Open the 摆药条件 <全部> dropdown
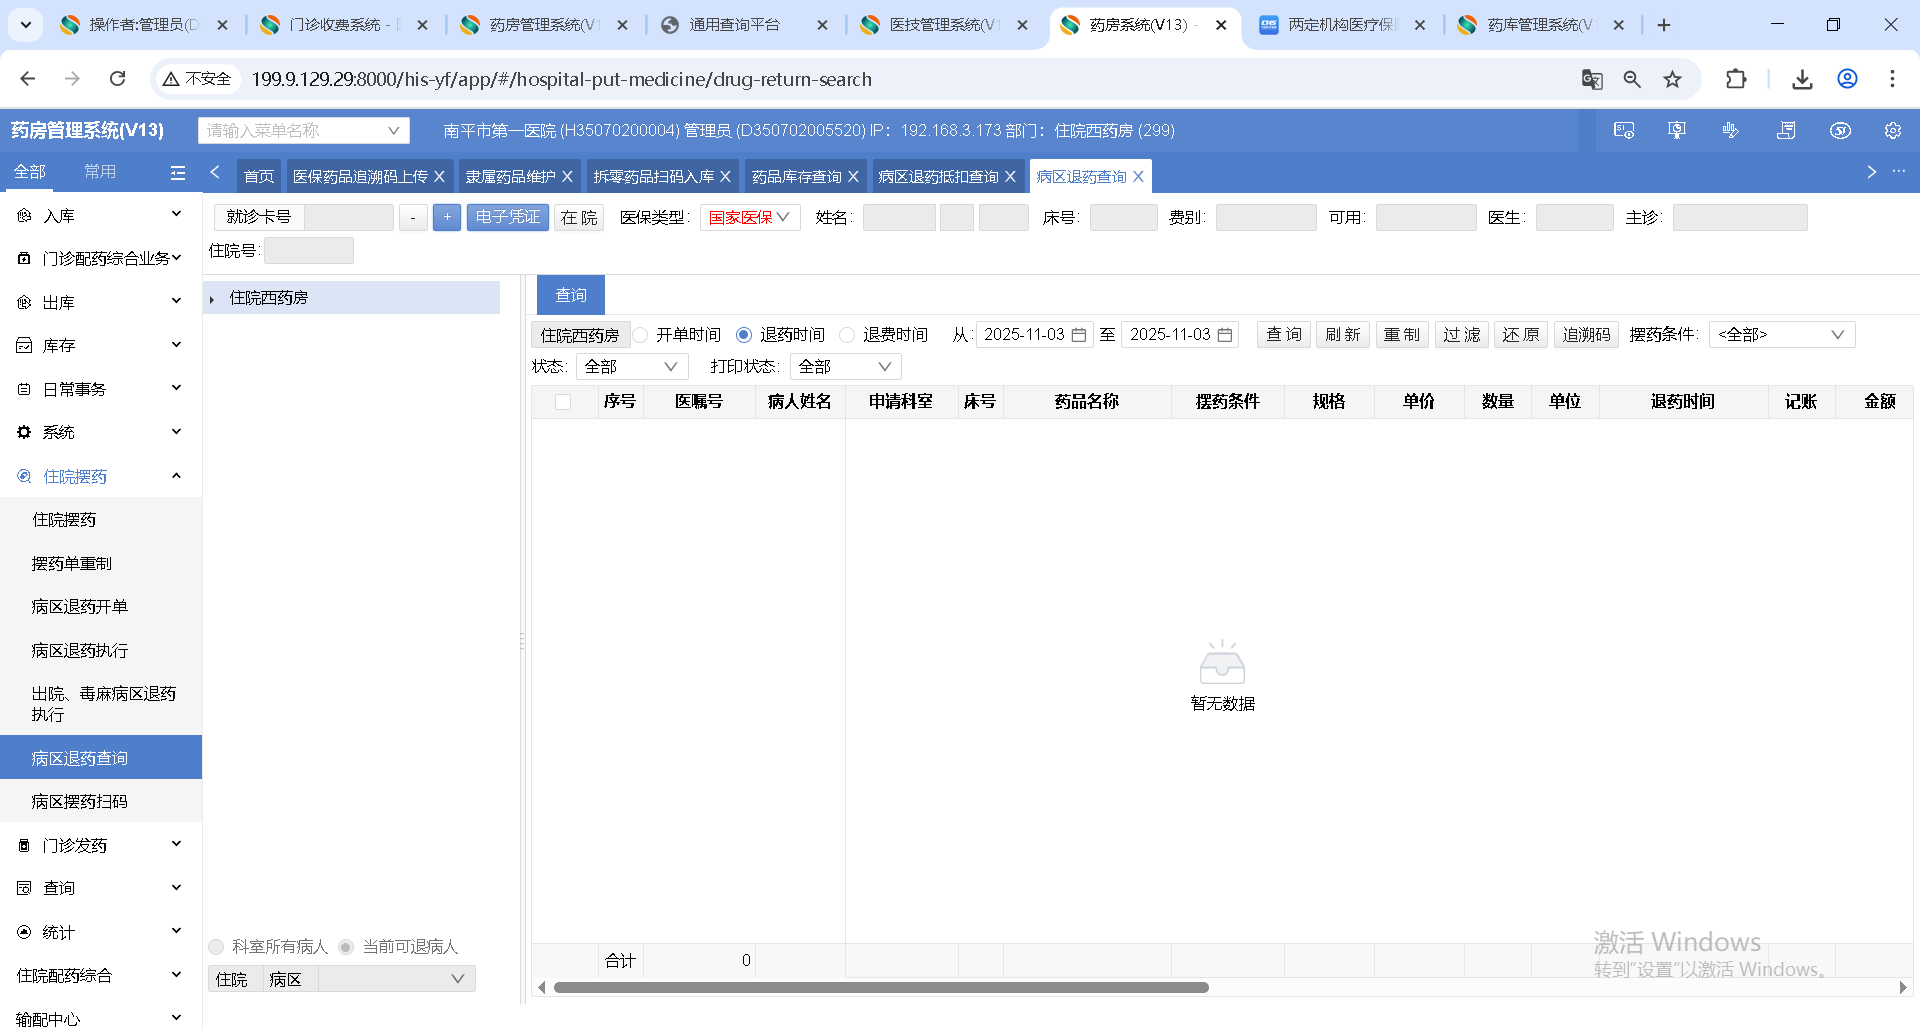Image resolution: width=1920 pixels, height=1030 pixels. coord(1782,335)
